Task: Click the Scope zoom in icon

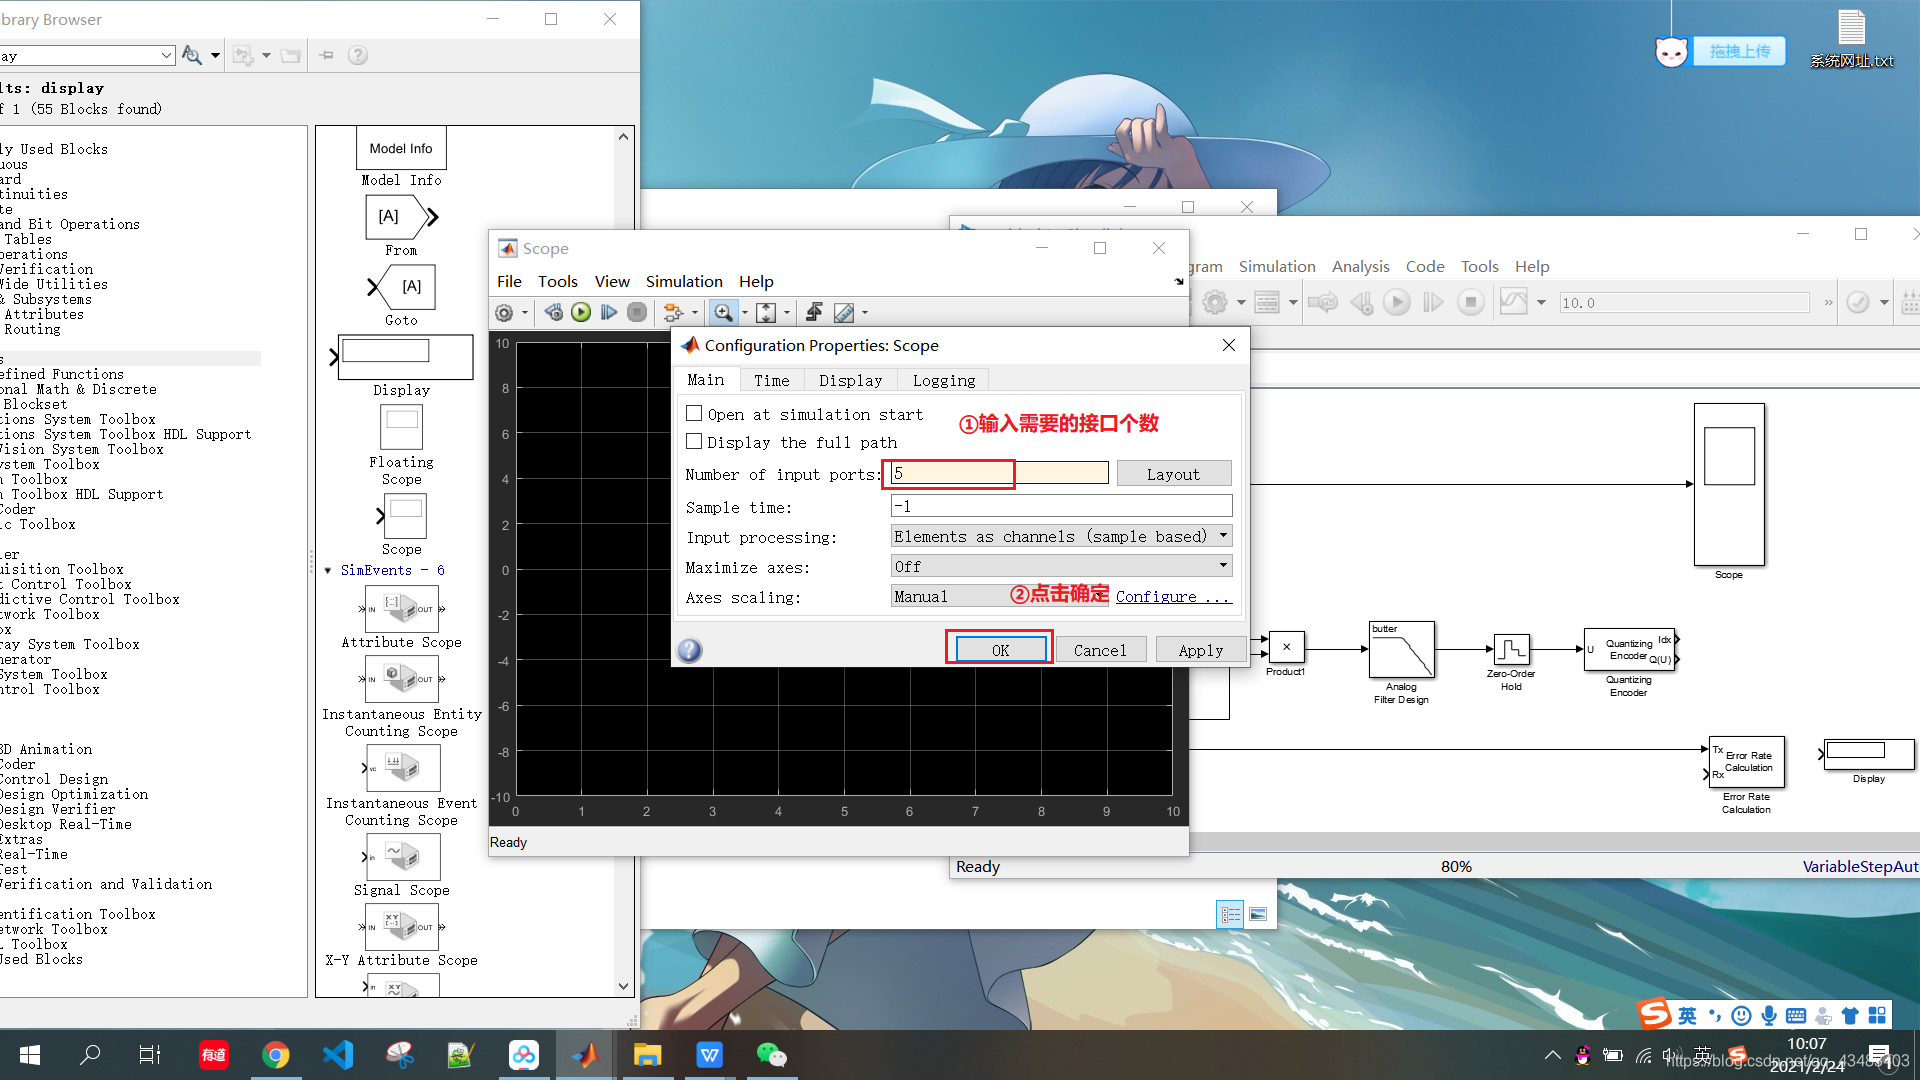Action: click(x=724, y=311)
